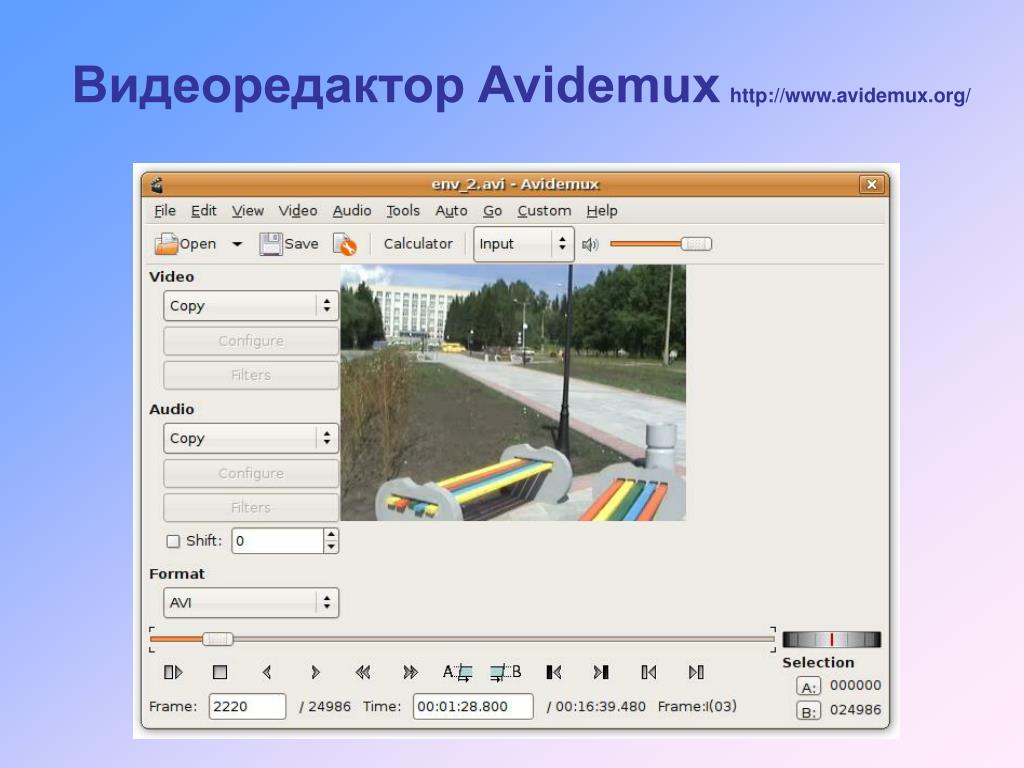Click Selection A: button
This screenshot has height=768, width=1024.
click(808, 686)
